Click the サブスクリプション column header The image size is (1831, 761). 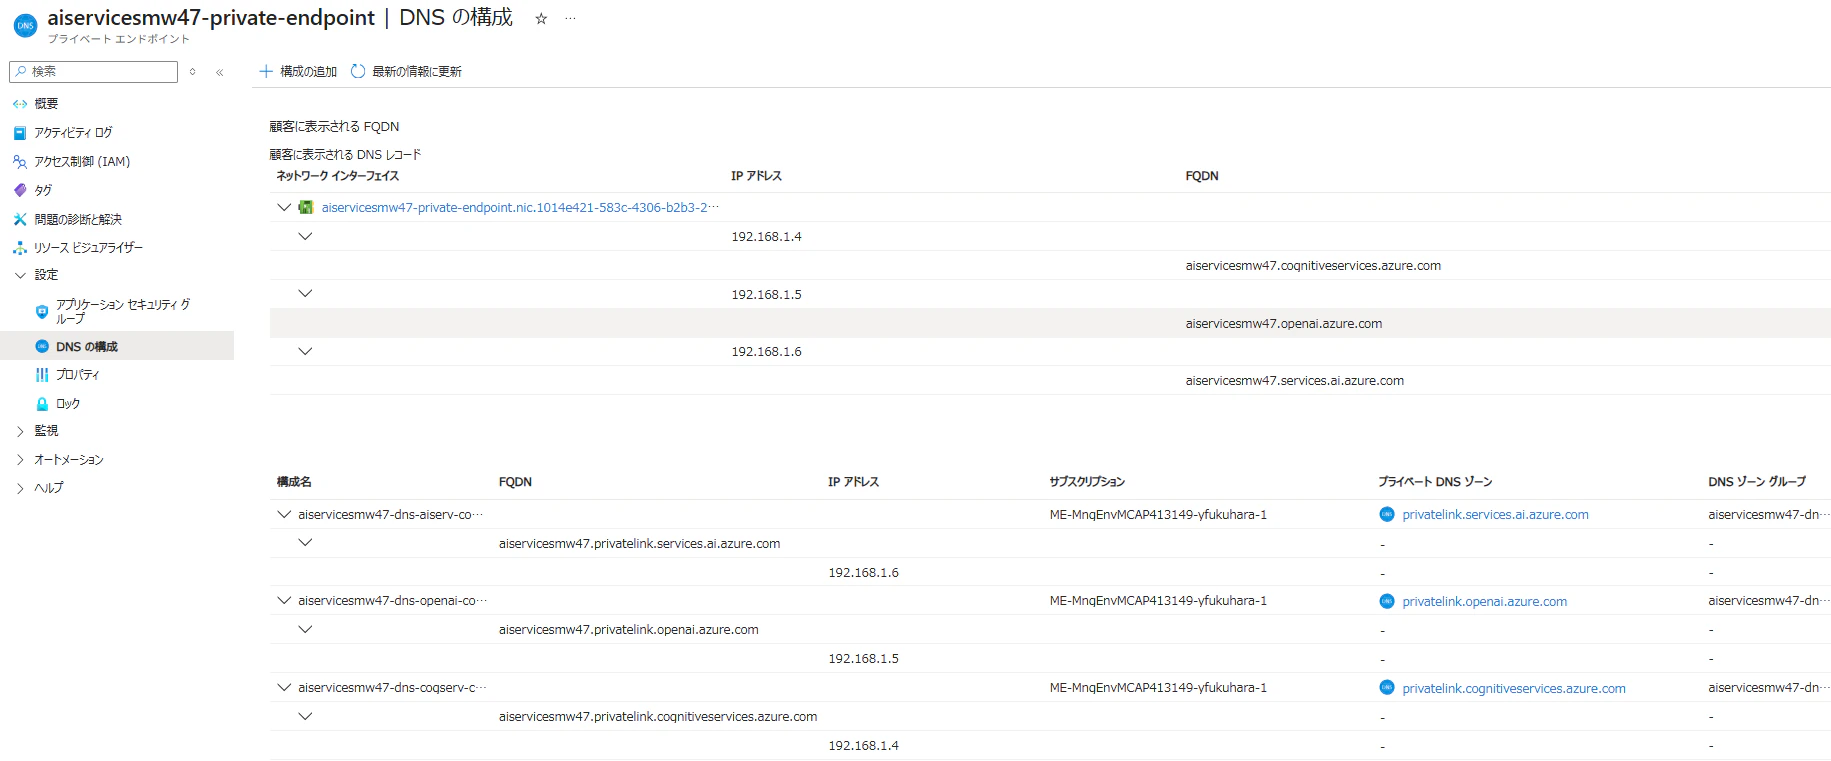click(1087, 482)
